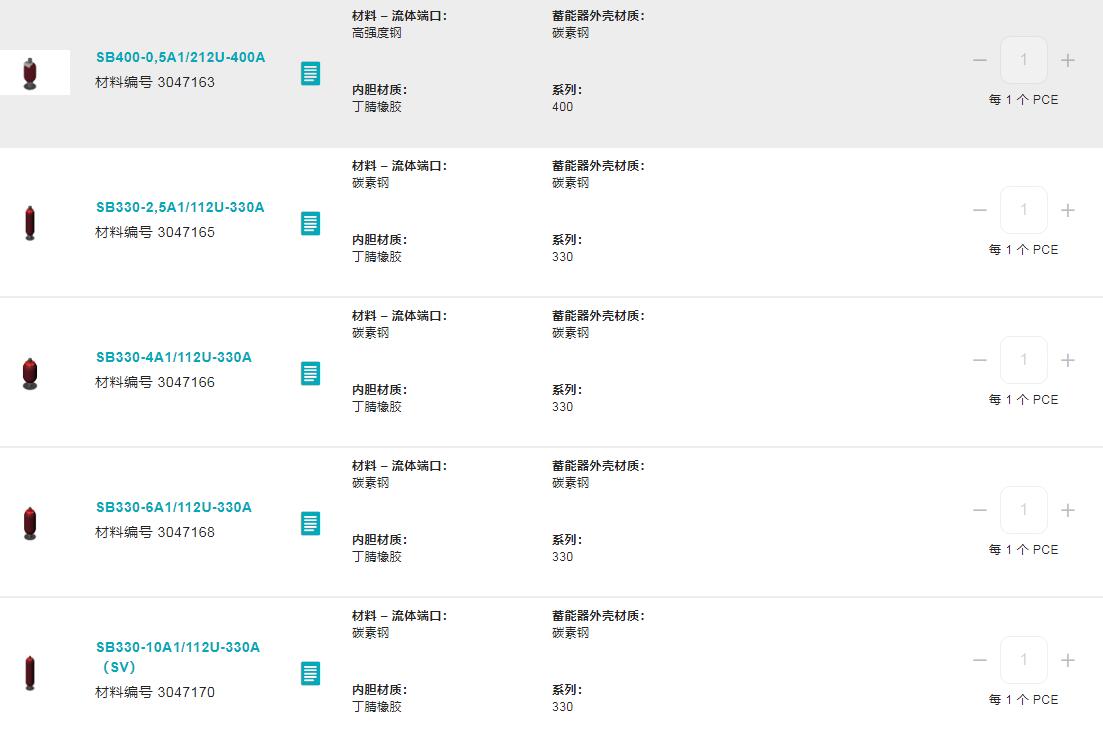Open datasheet icon for SB330-6A1/112U-330A

tap(311, 523)
